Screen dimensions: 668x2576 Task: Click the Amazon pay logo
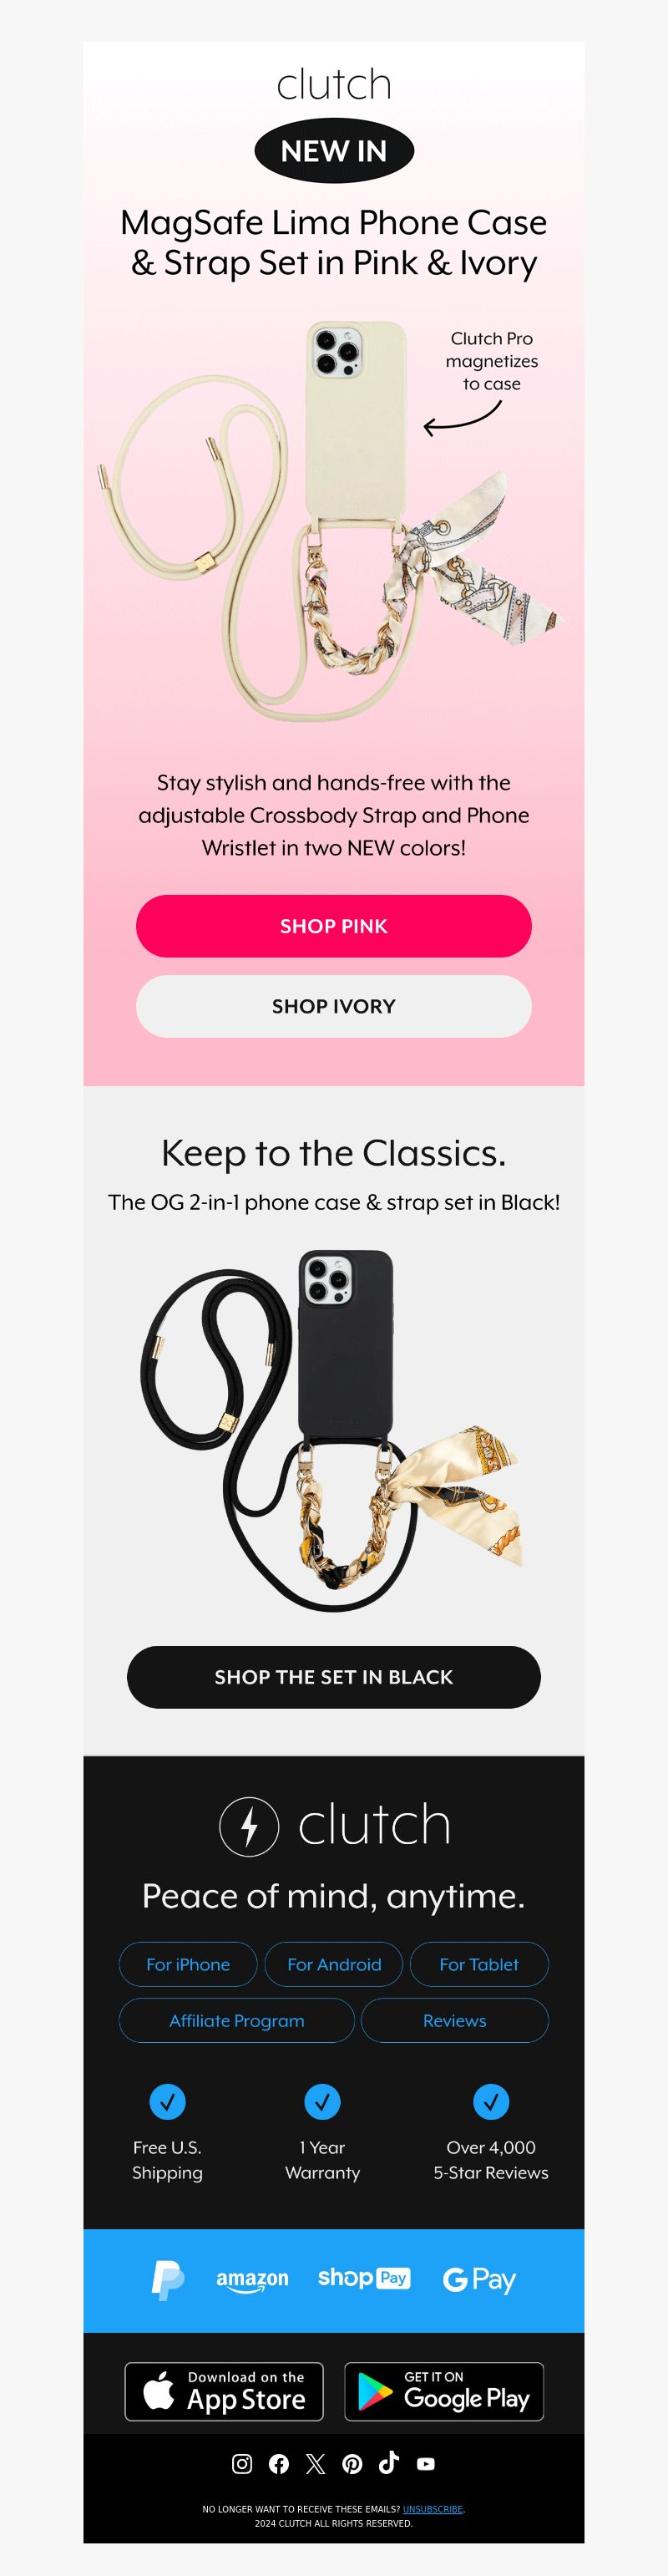[x=252, y=2280]
